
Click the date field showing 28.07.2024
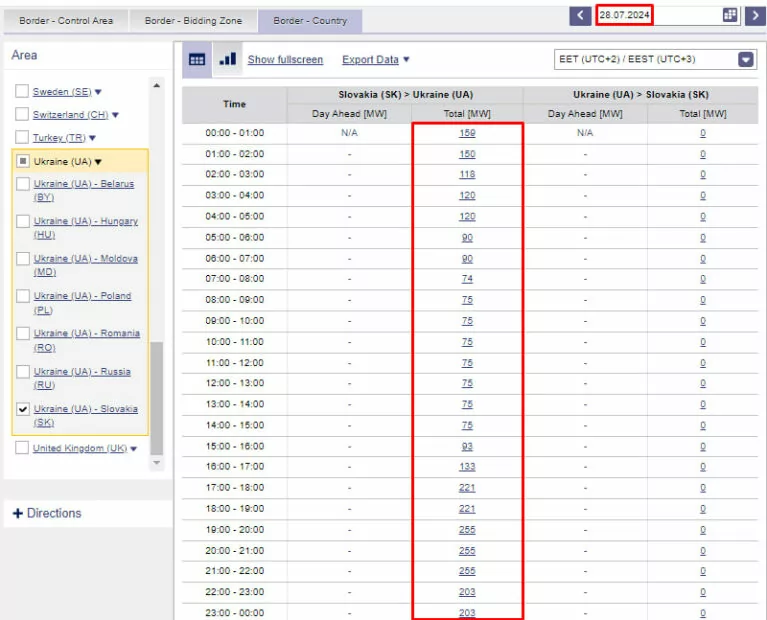[624, 15]
